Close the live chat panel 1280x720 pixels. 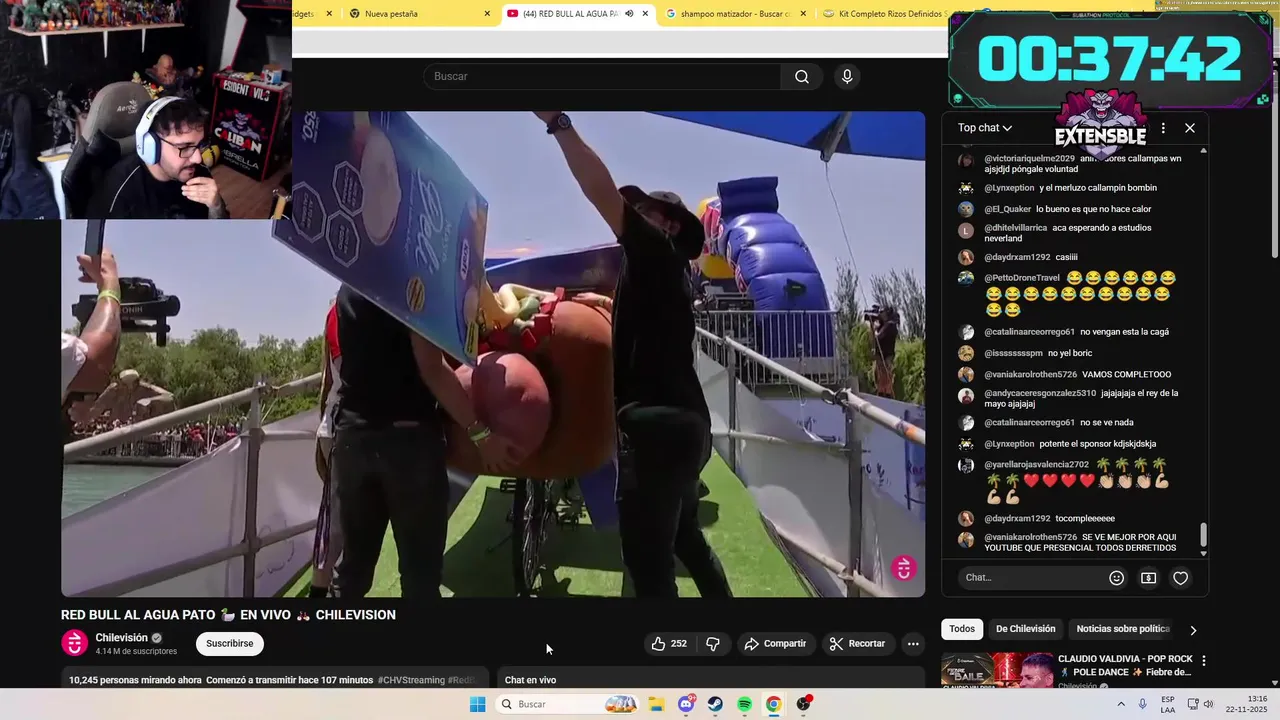1190,128
